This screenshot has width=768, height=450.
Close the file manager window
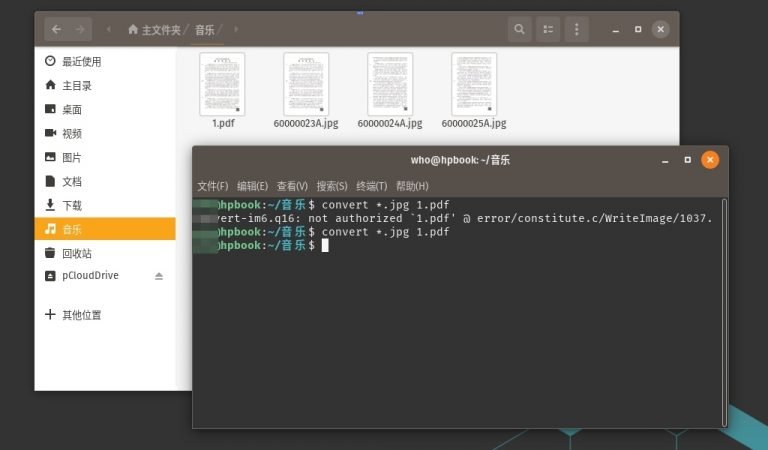[x=661, y=29]
